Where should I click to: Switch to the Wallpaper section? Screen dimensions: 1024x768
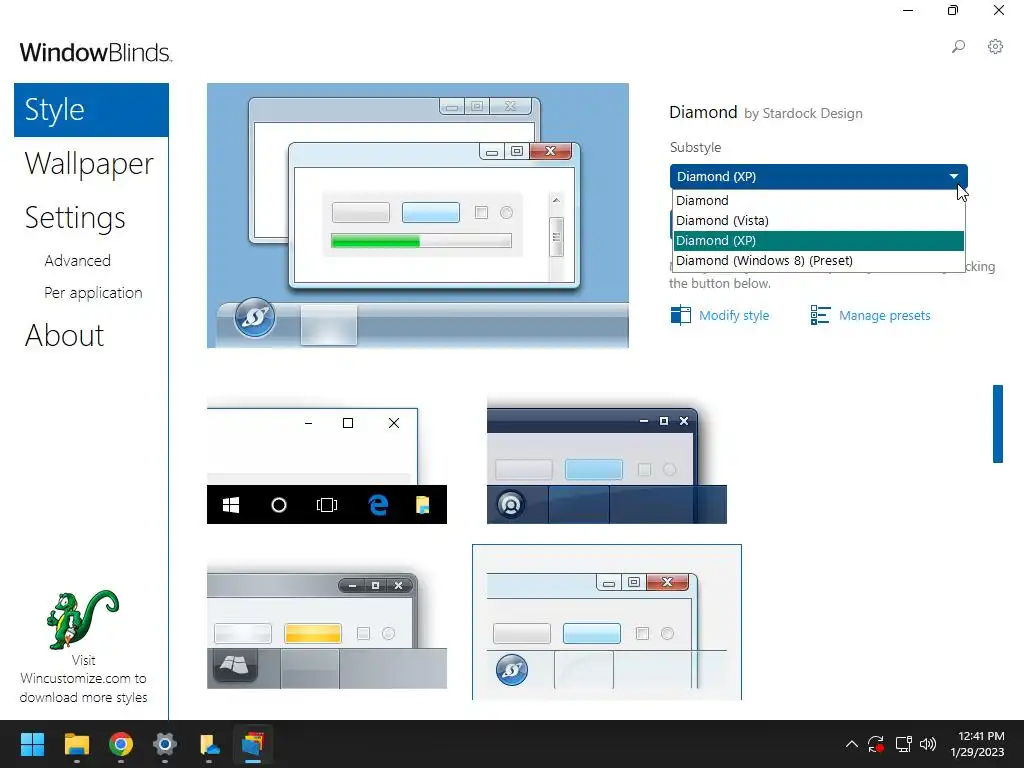89,163
